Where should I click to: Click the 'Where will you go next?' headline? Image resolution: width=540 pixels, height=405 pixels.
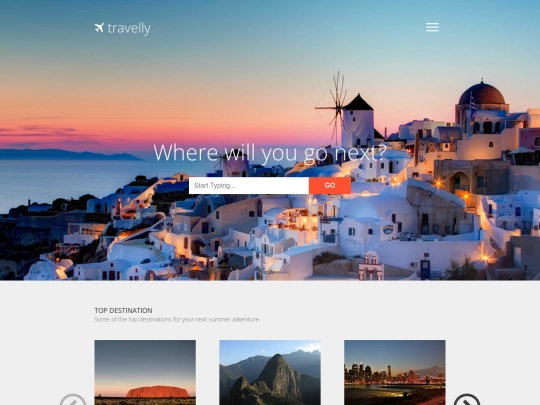tap(270, 153)
